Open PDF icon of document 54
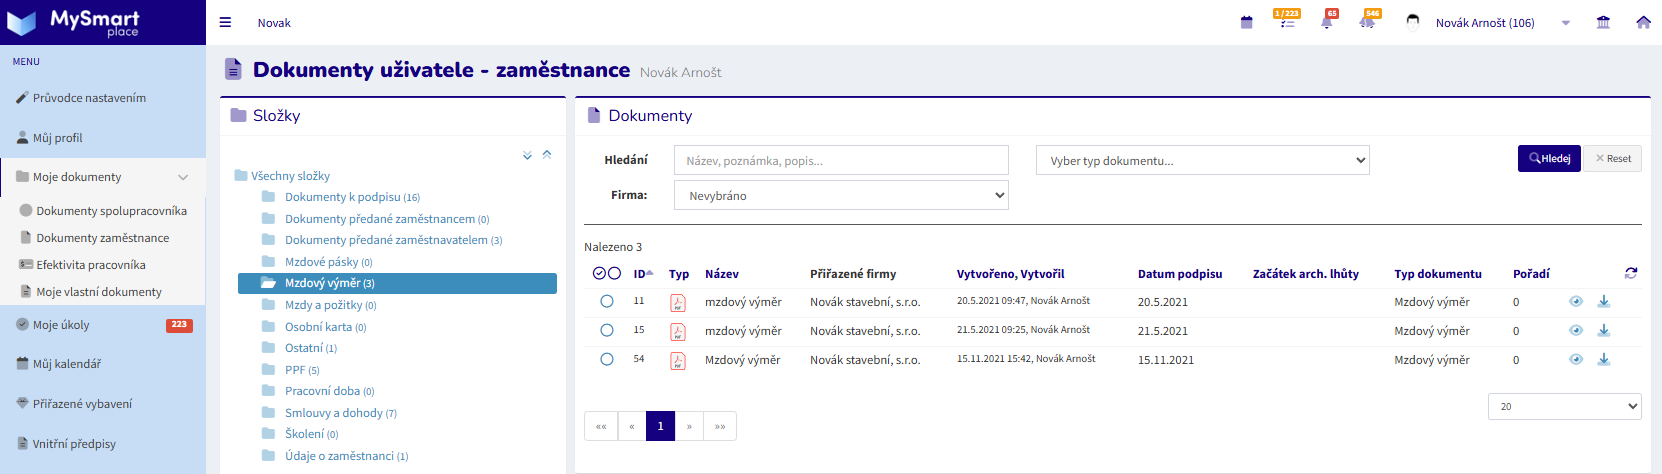1662x474 pixels. tap(678, 360)
